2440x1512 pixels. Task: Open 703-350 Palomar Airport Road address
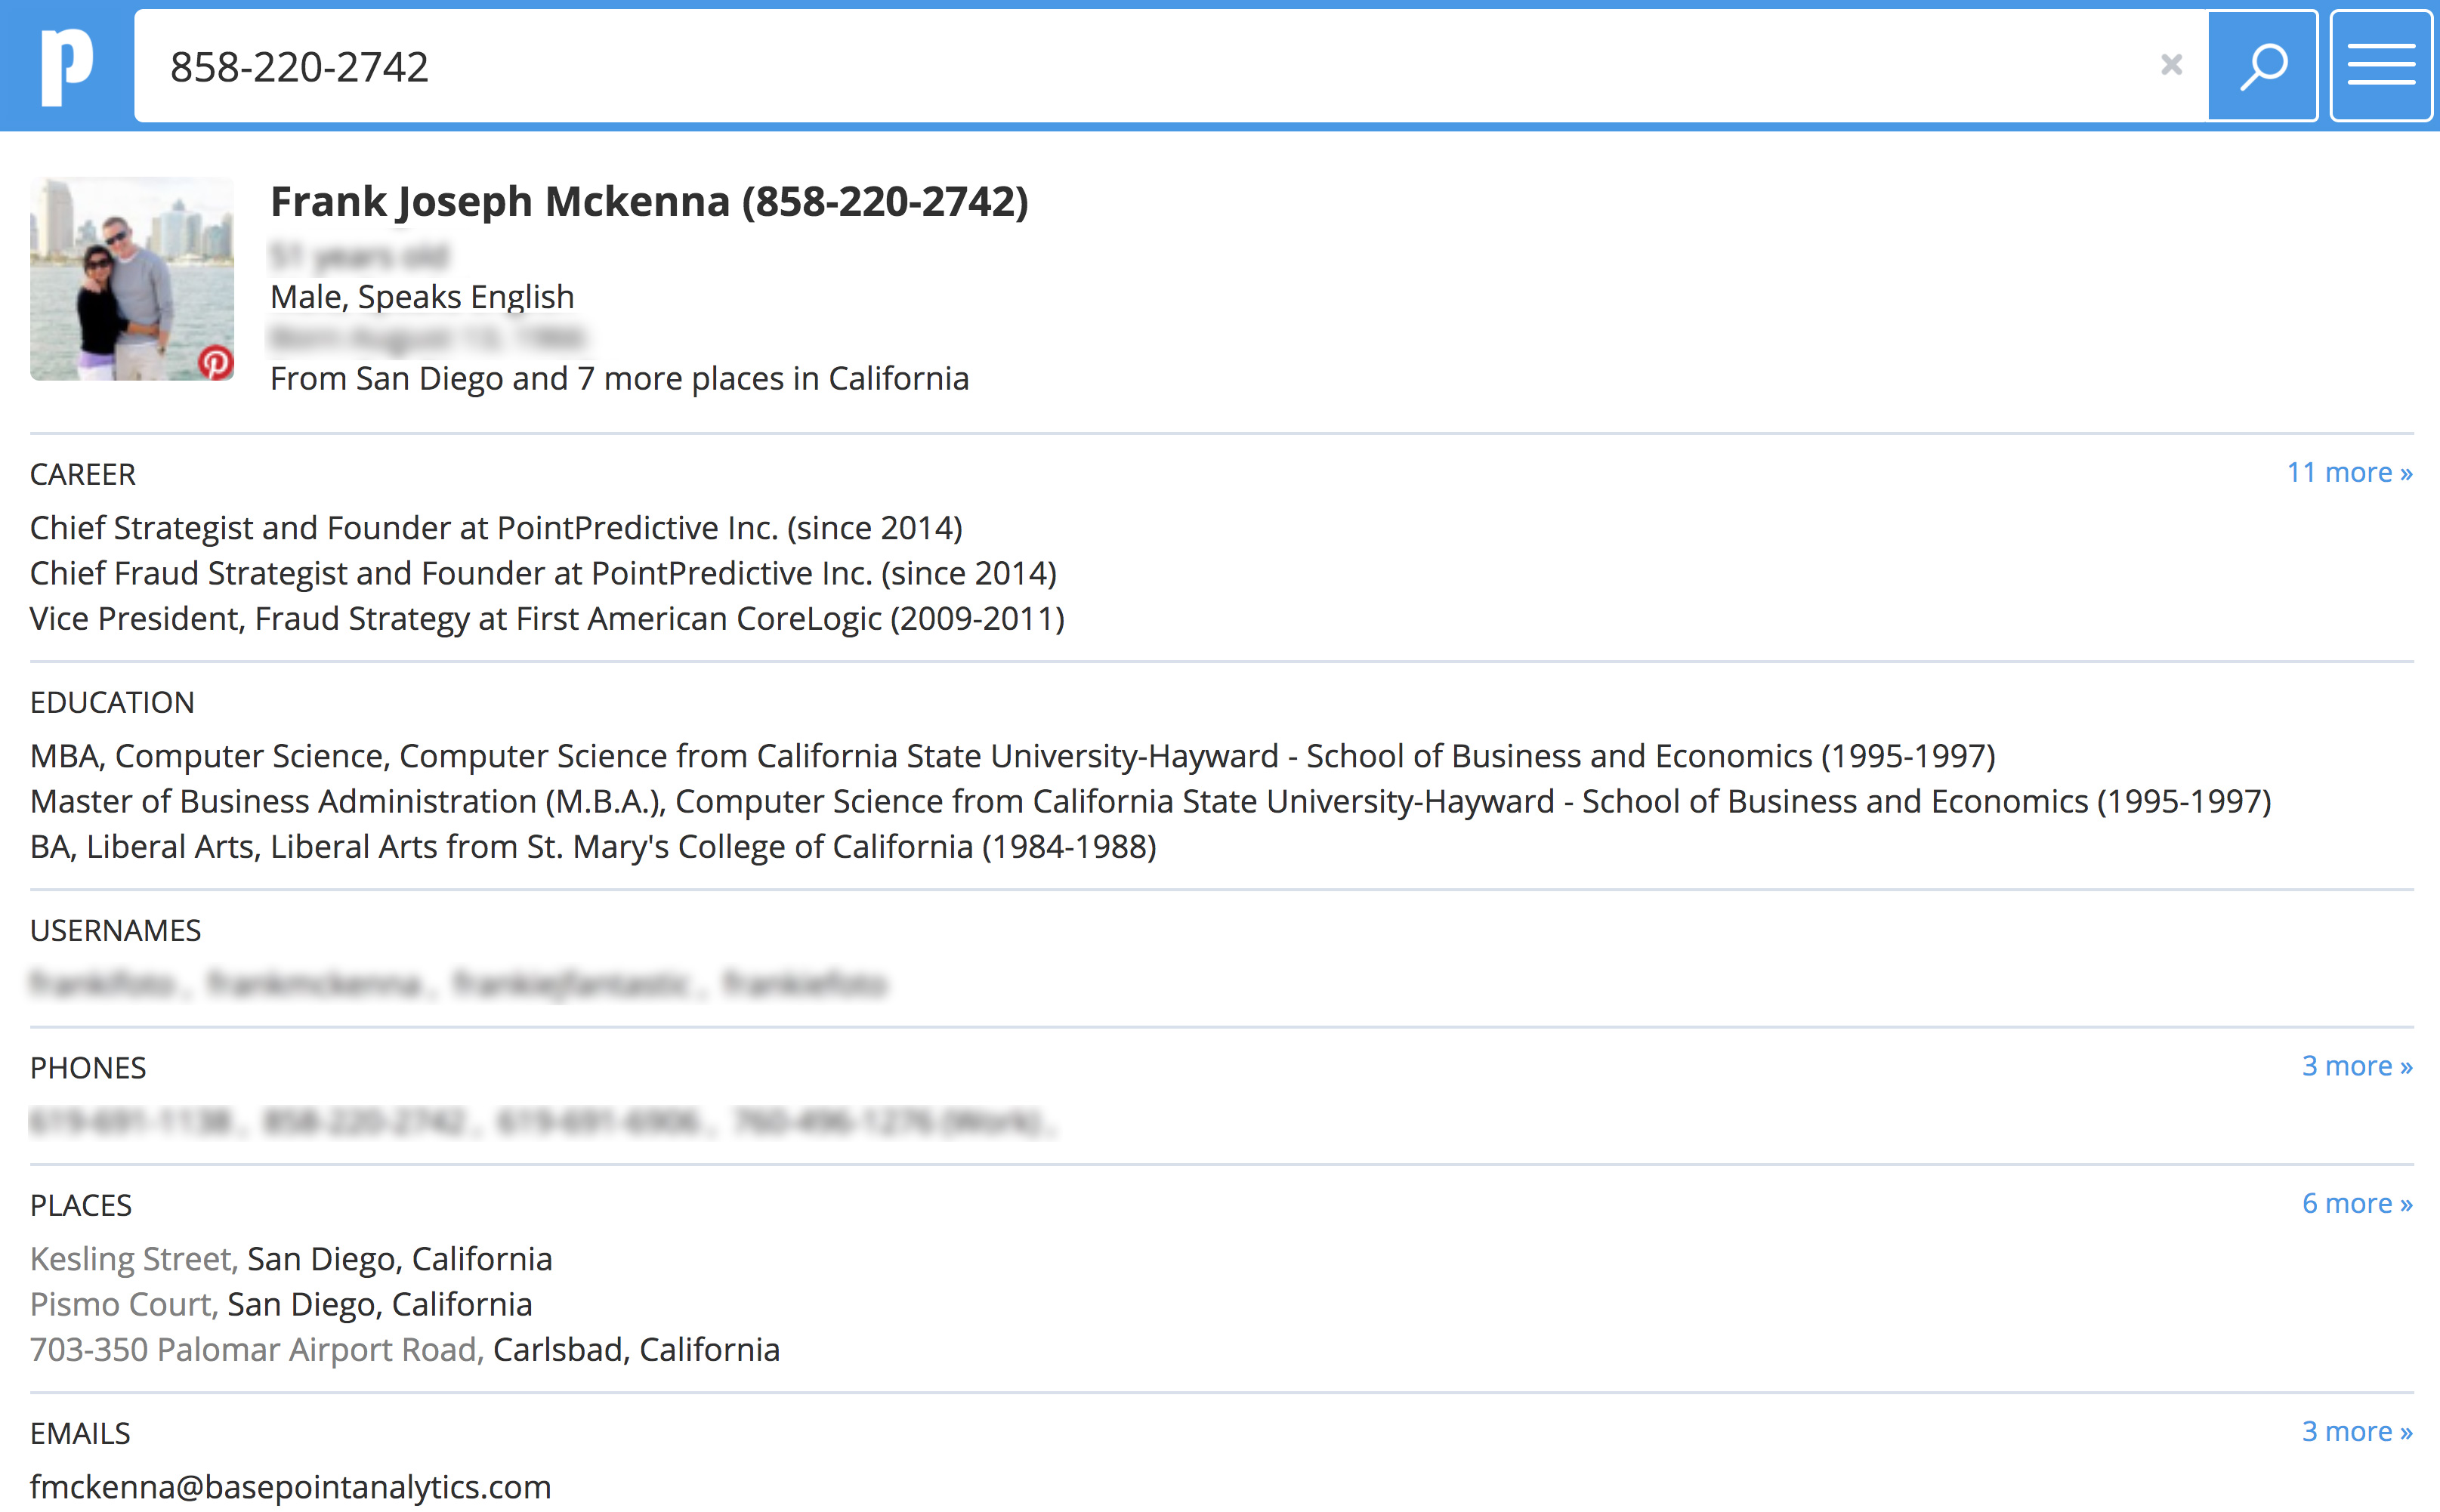pyautogui.click(x=404, y=1350)
